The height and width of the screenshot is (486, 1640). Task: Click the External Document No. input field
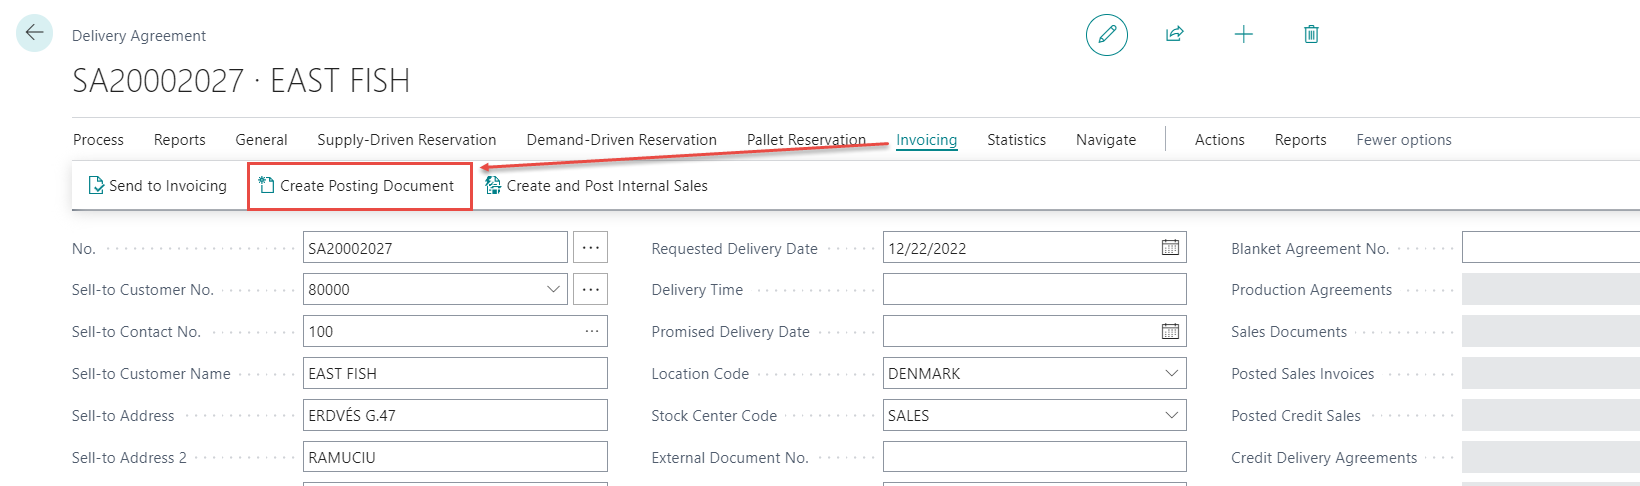[x=1034, y=458]
